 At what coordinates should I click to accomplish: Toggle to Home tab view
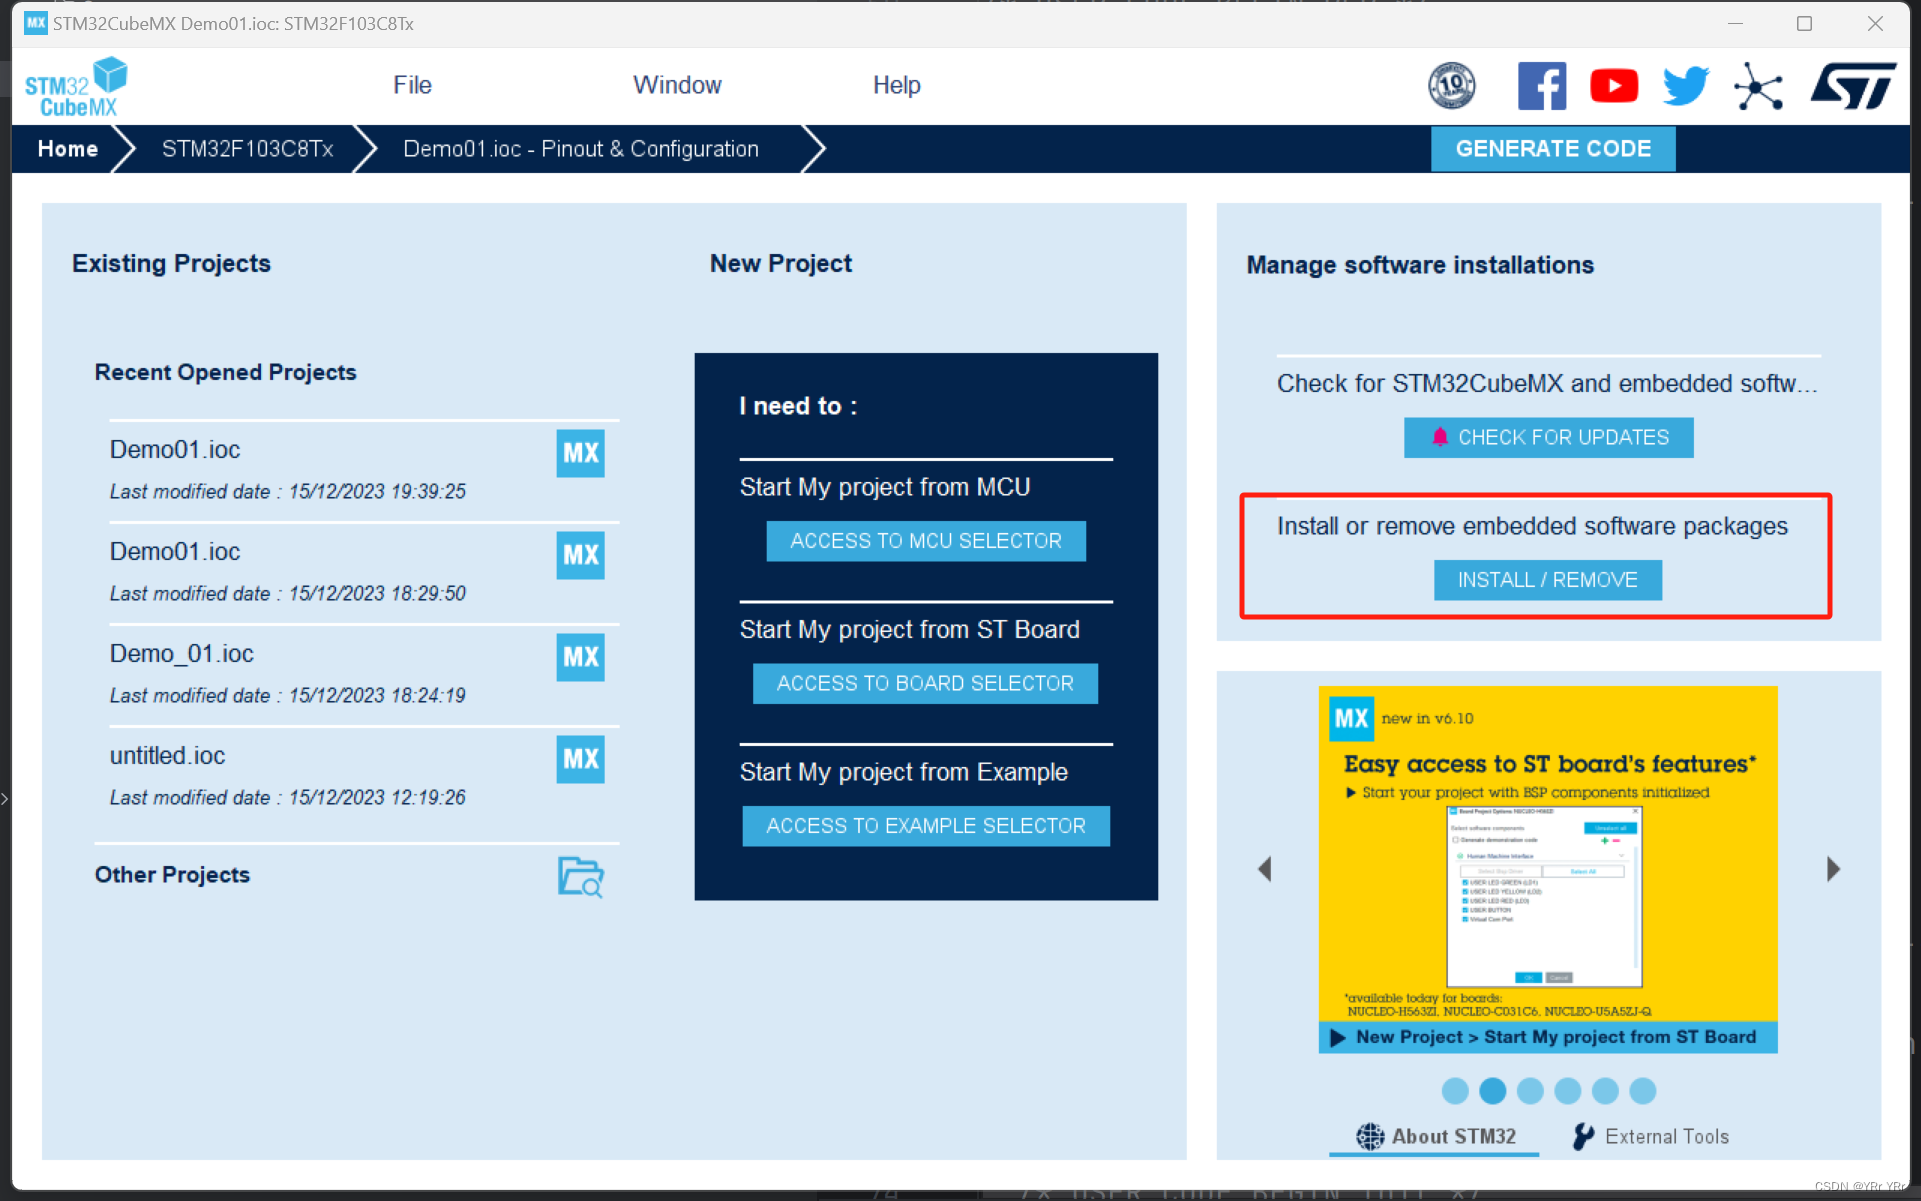point(66,148)
